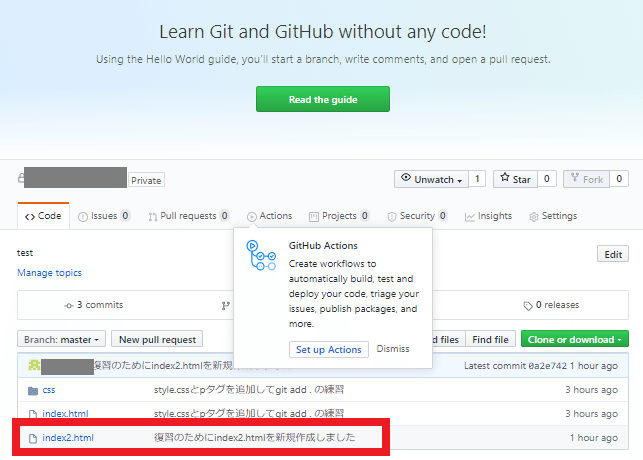Viewport: 643px width, 460px height.
Task: Click the watchers count 1
Action: pyautogui.click(x=477, y=179)
